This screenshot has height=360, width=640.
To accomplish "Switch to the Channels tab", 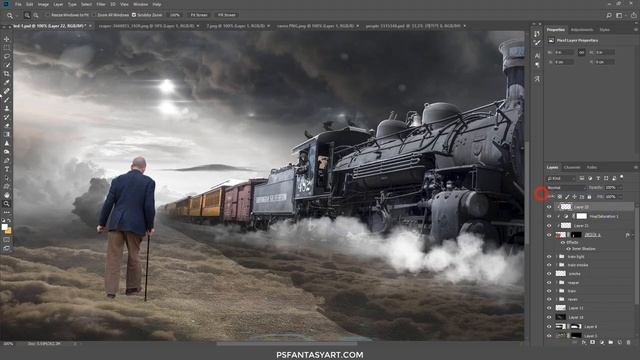I will [x=572, y=167].
